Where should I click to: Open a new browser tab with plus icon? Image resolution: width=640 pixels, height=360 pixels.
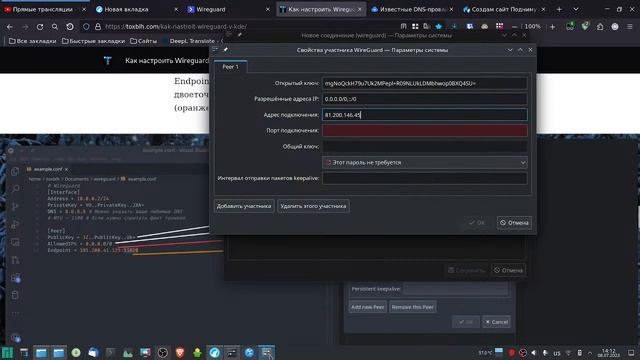[x=559, y=9]
